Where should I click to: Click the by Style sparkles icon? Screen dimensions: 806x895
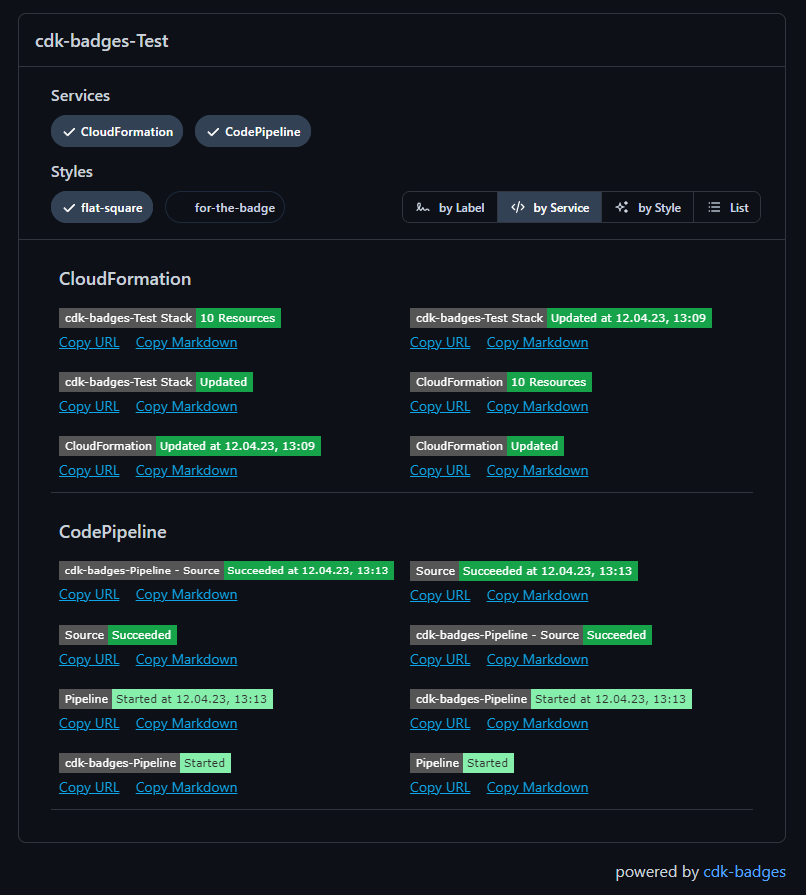(x=622, y=207)
